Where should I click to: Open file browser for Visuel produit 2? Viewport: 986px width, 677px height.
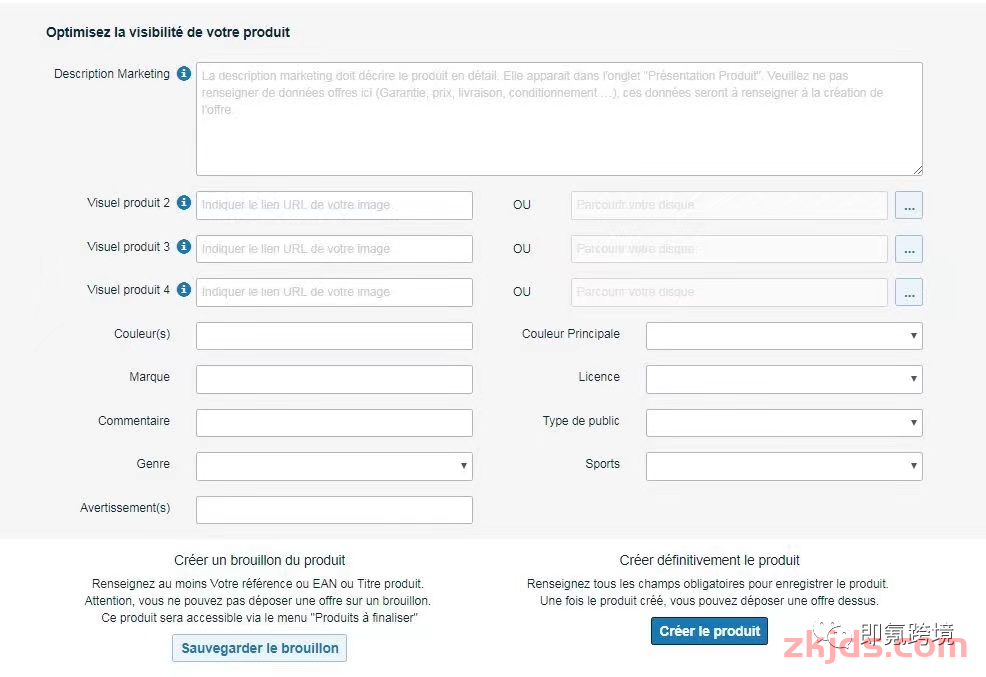(909, 206)
